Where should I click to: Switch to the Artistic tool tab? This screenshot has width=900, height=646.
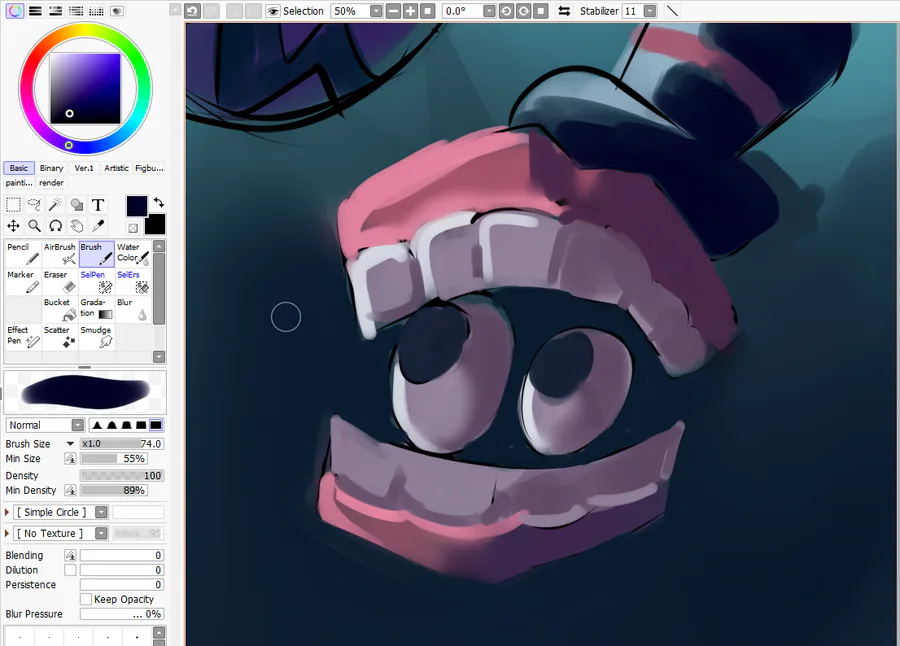[117, 168]
